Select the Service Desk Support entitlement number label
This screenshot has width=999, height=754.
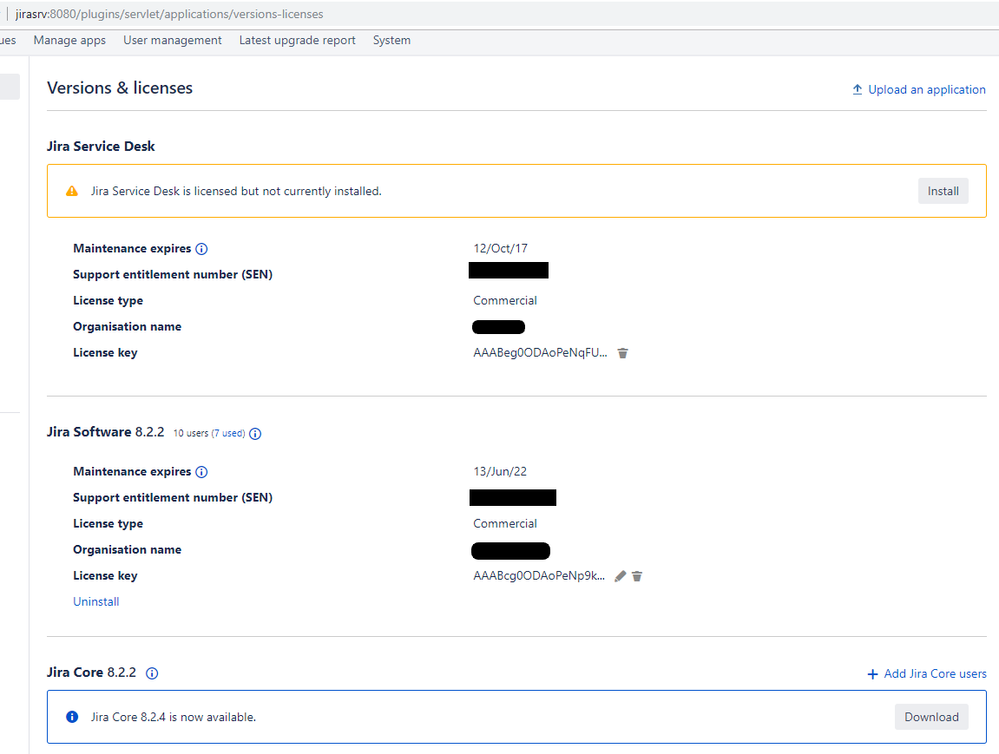pos(173,275)
